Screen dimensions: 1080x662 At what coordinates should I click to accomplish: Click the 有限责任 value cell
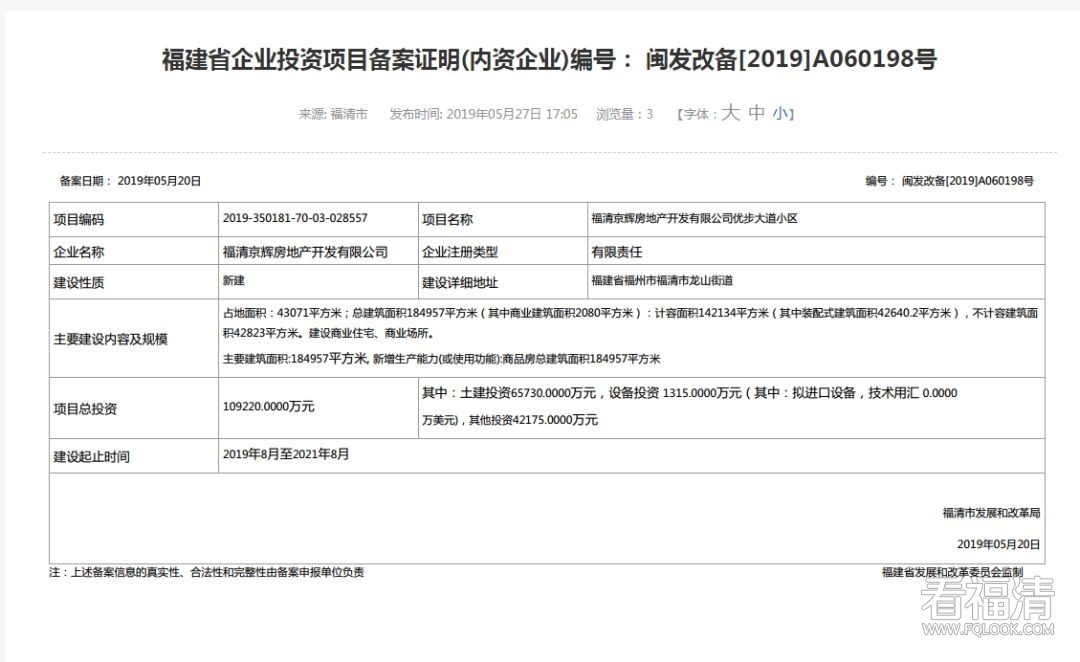point(816,251)
